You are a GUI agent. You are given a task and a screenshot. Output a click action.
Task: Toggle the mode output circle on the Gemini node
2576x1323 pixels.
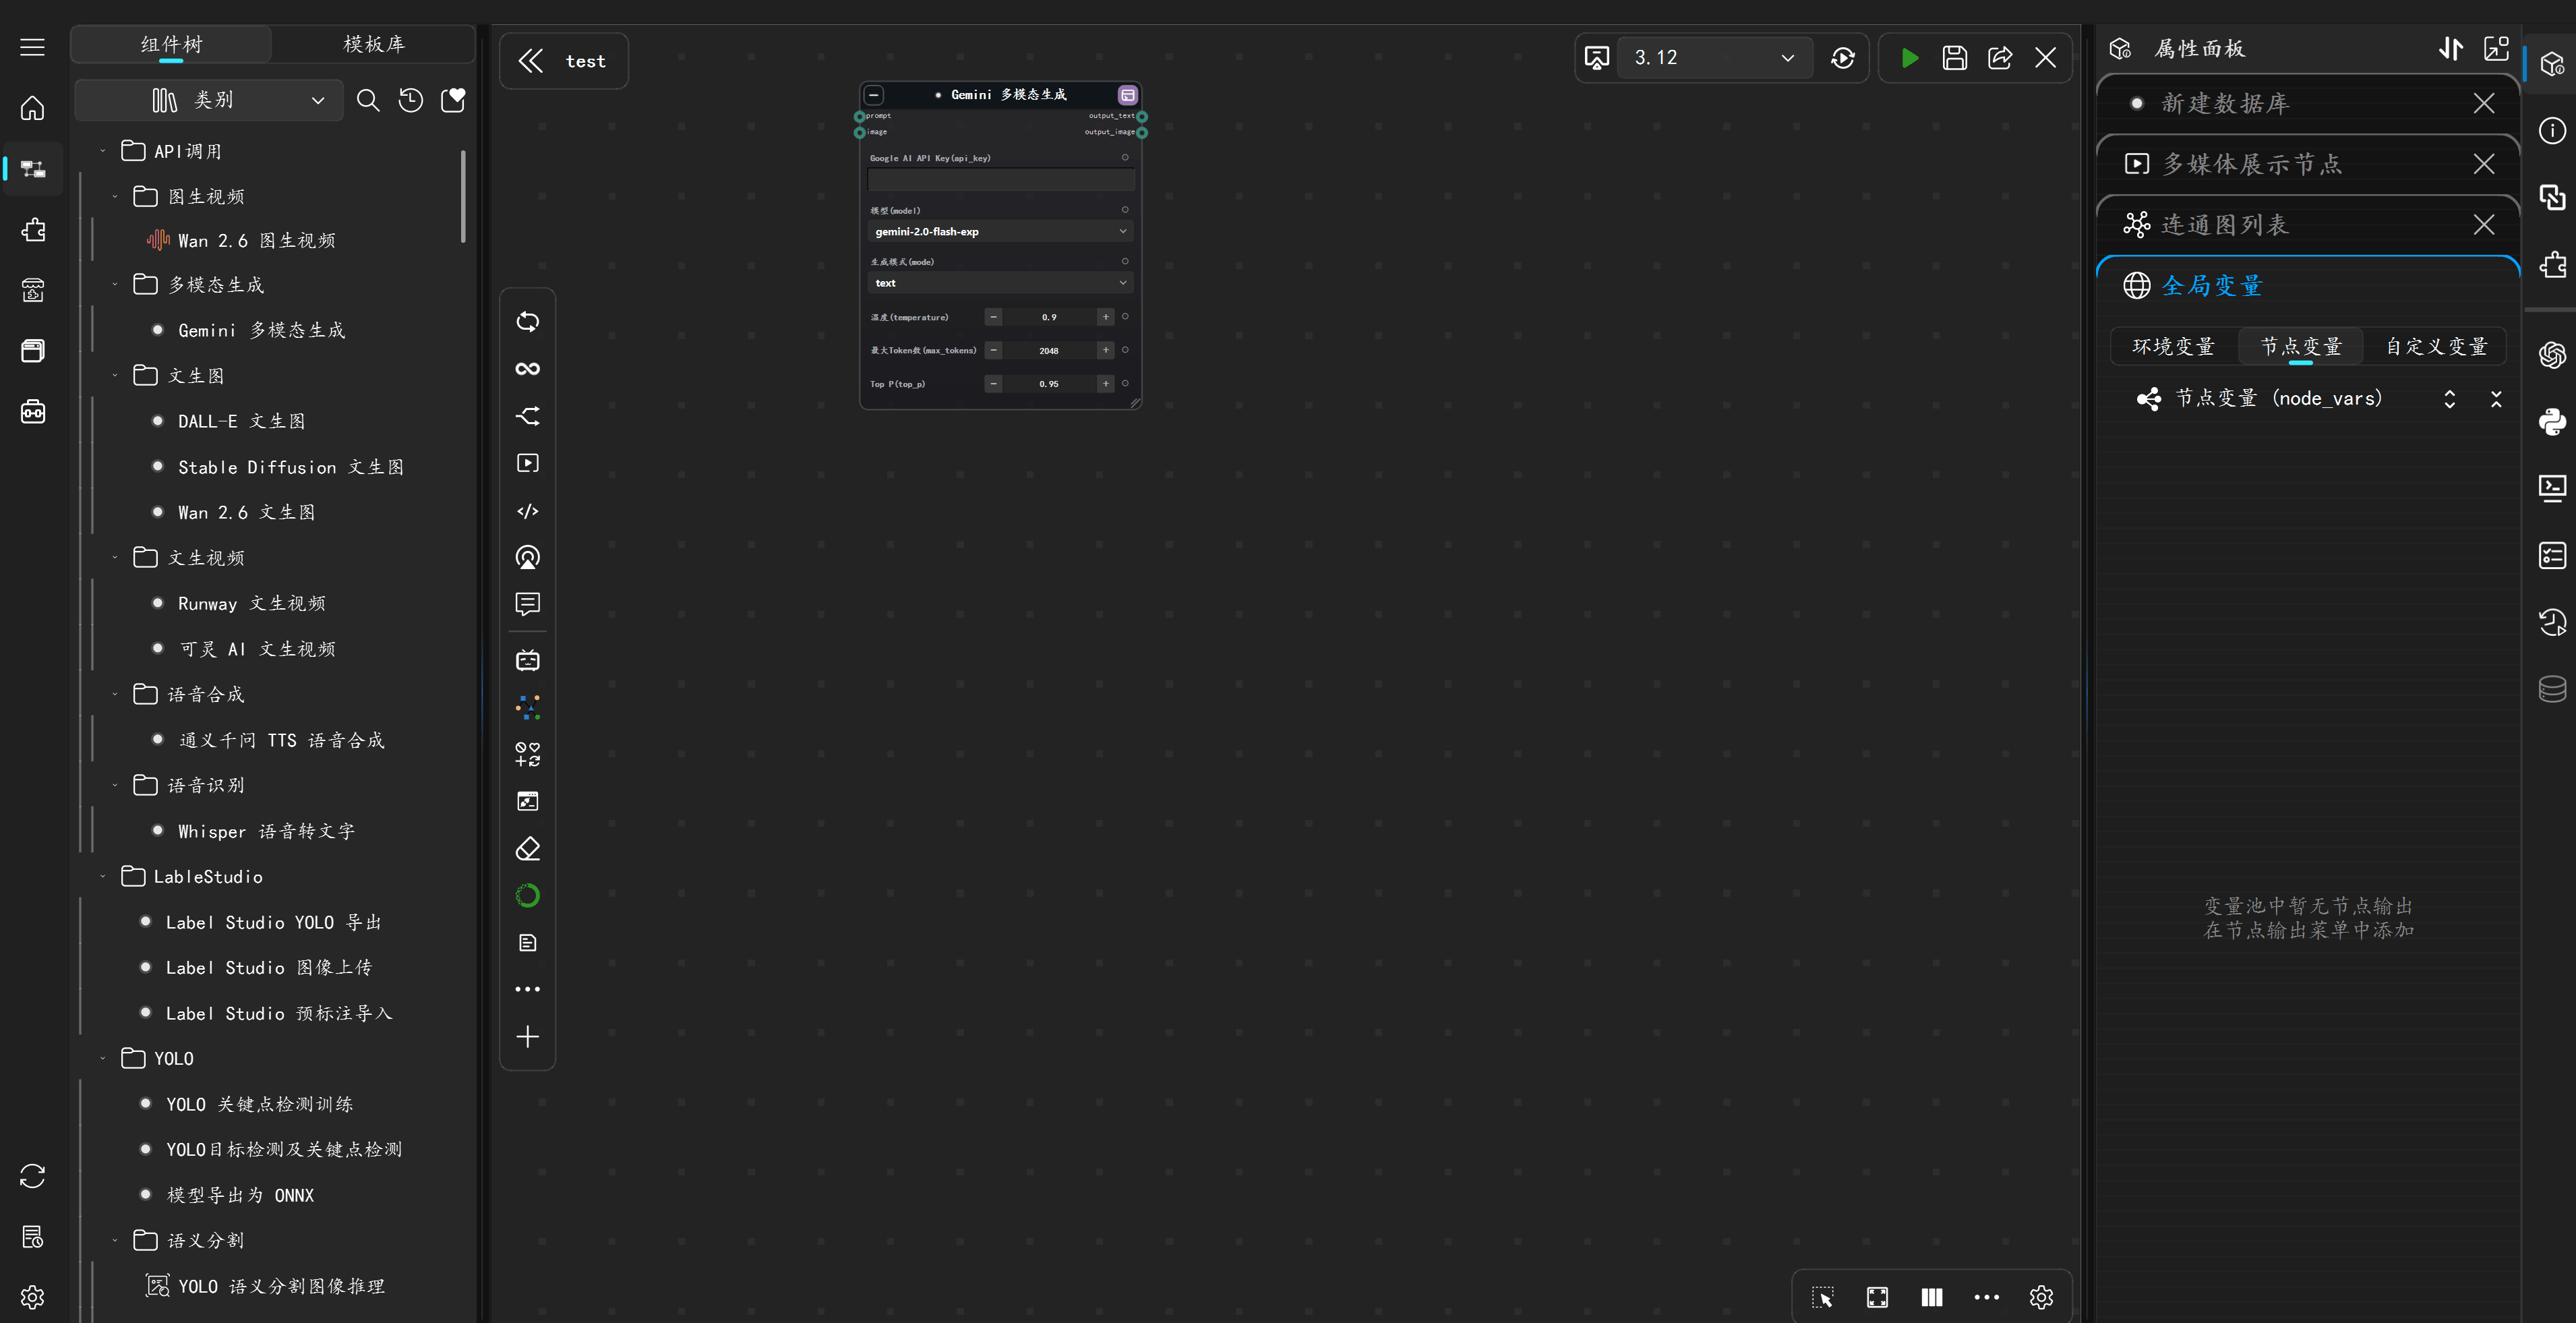1125,261
